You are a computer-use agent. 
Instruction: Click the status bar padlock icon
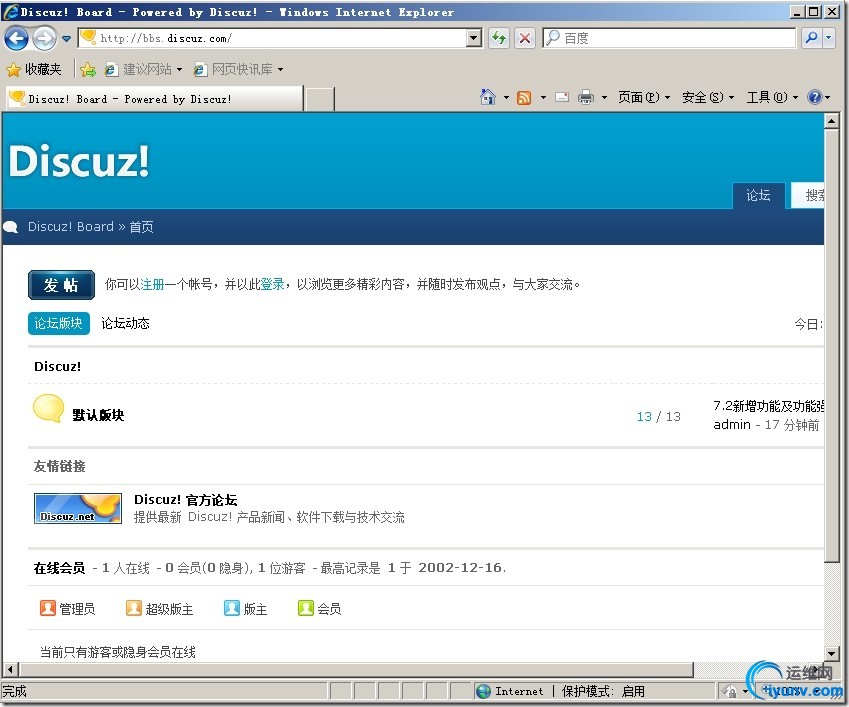(x=730, y=691)
